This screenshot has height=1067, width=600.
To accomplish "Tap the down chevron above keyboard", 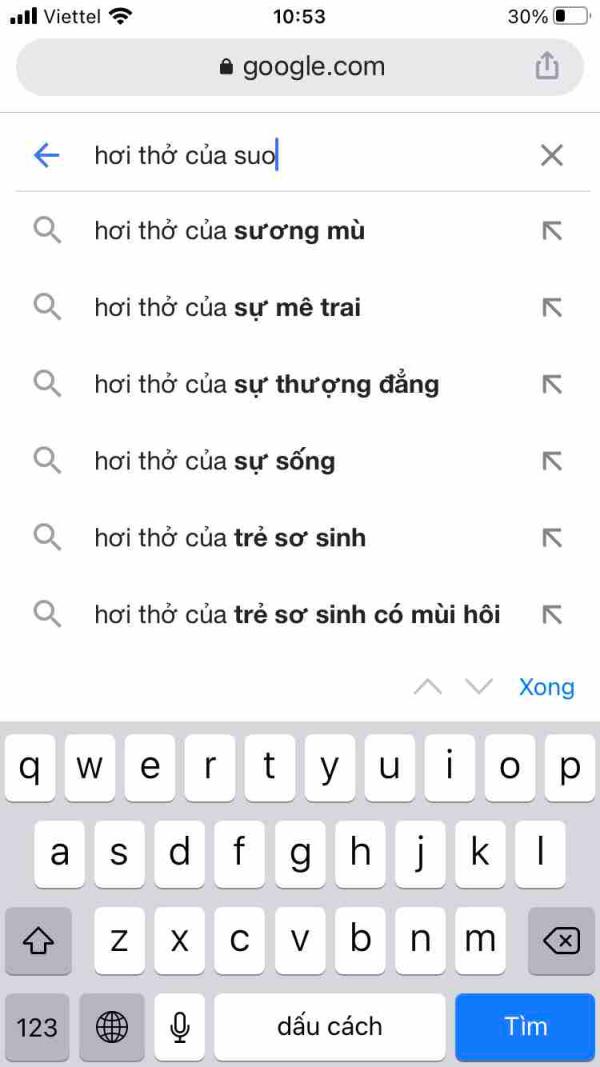I will pos(479,687).
